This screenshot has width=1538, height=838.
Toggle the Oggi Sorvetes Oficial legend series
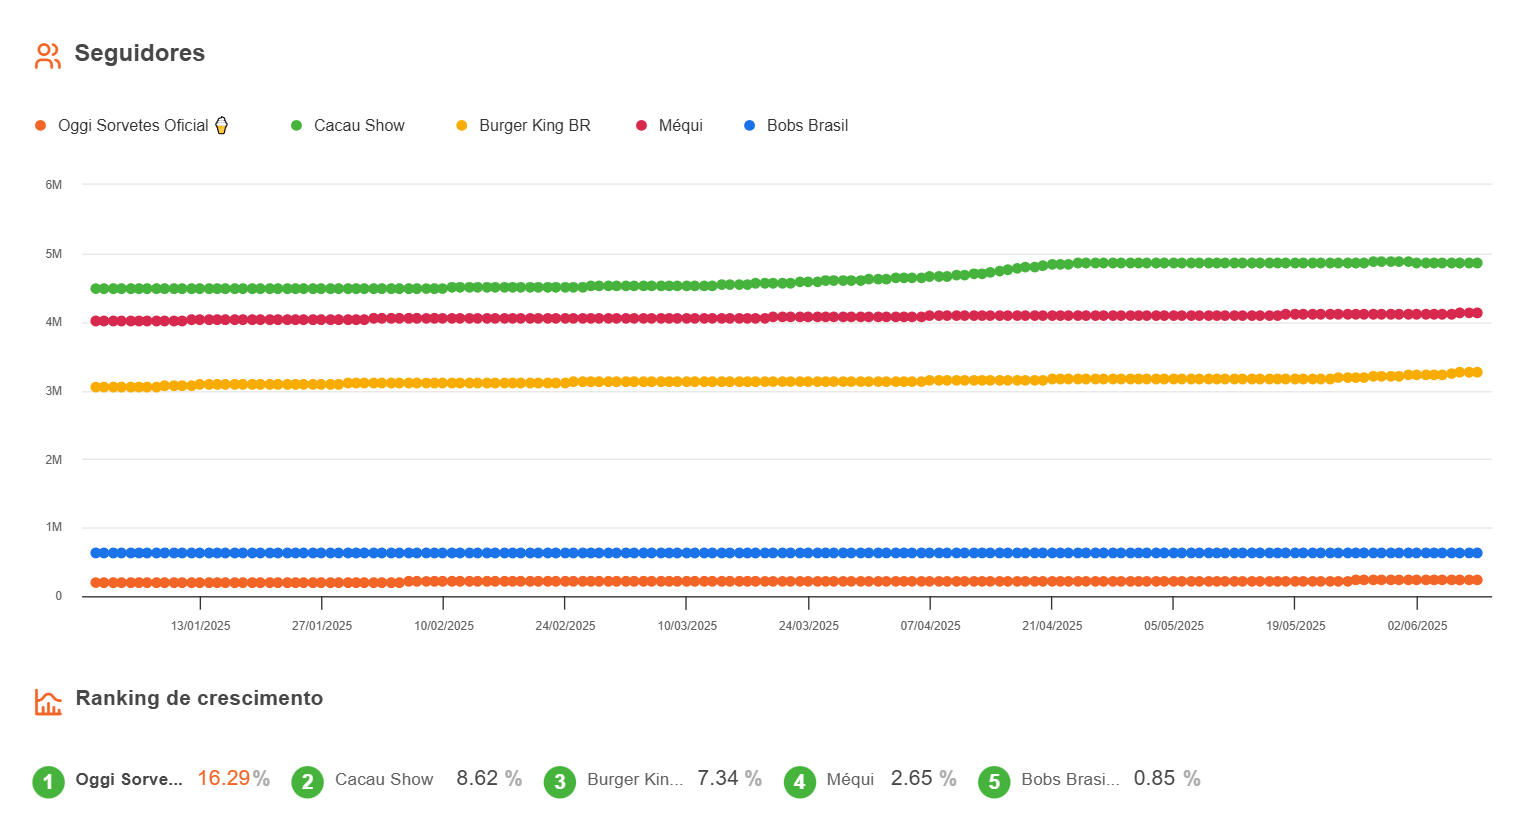[x=132, y=126]
